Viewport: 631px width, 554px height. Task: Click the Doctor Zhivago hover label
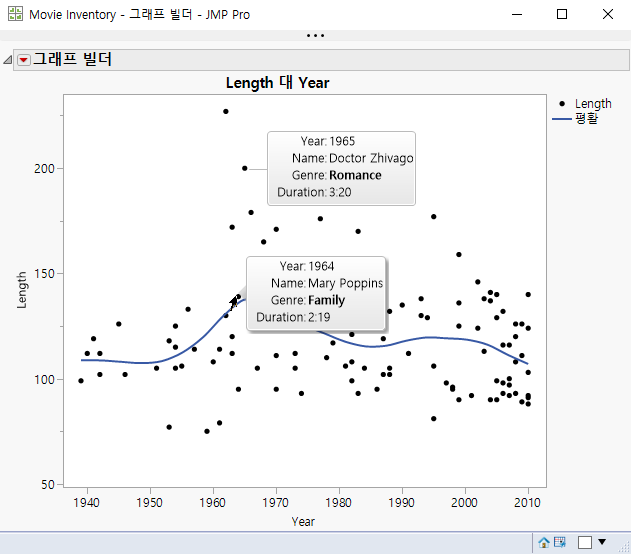pos(341,168)
